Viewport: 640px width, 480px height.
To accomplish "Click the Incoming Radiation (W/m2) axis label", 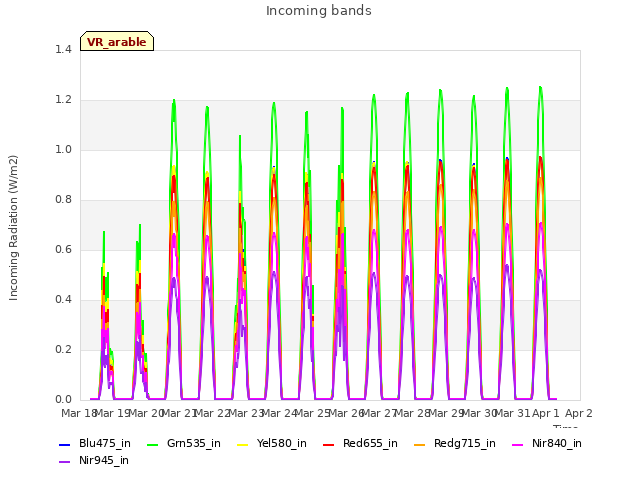I will [x=13, y=228].
